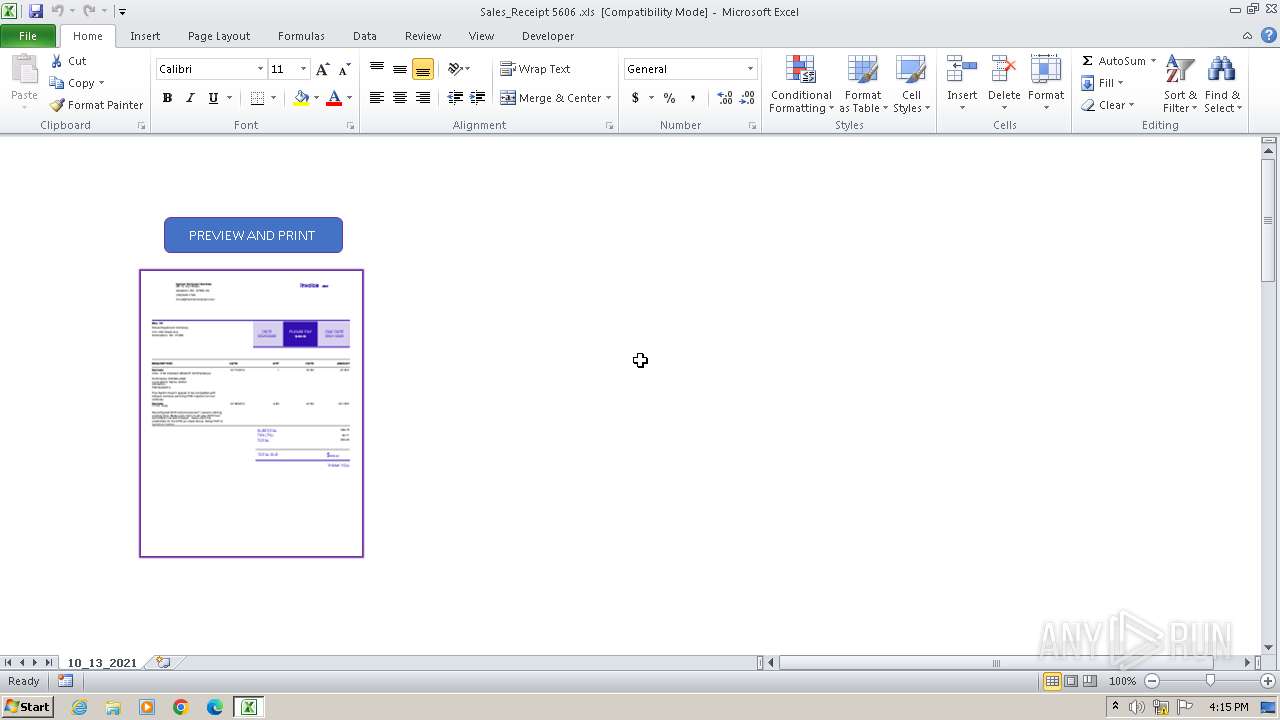This screenshot has height=720, width=1280.
Task: Click Increase Decimal icon
Action: coord(725,98)
